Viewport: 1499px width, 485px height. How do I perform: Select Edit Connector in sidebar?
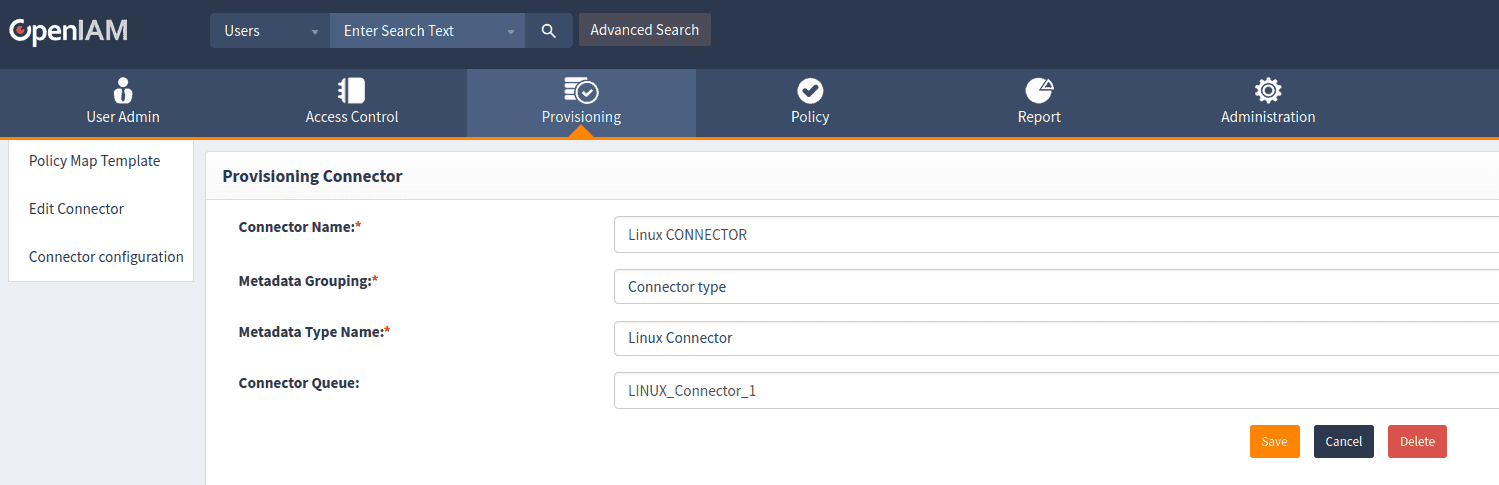coord(76,209)
